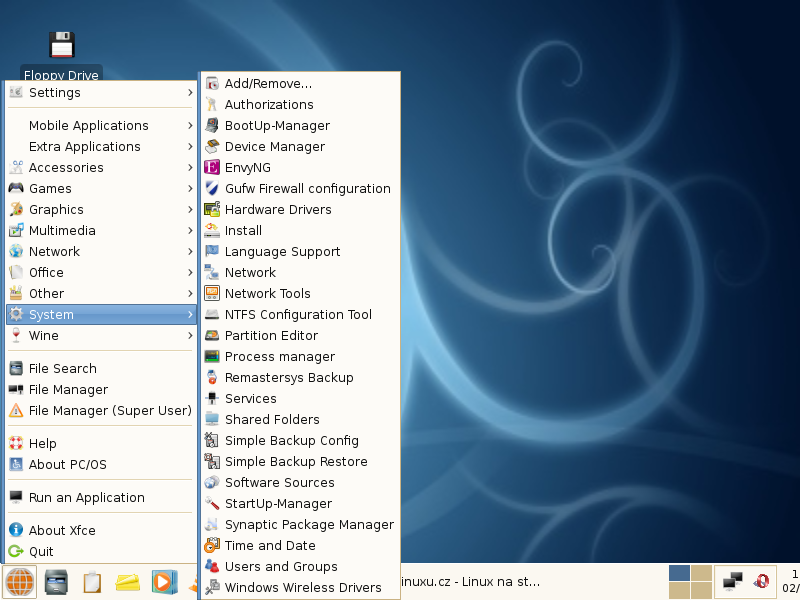Viewport: 800px width, 600px height.
Task: Click the Quit green arrow icon
Action: 16,551
